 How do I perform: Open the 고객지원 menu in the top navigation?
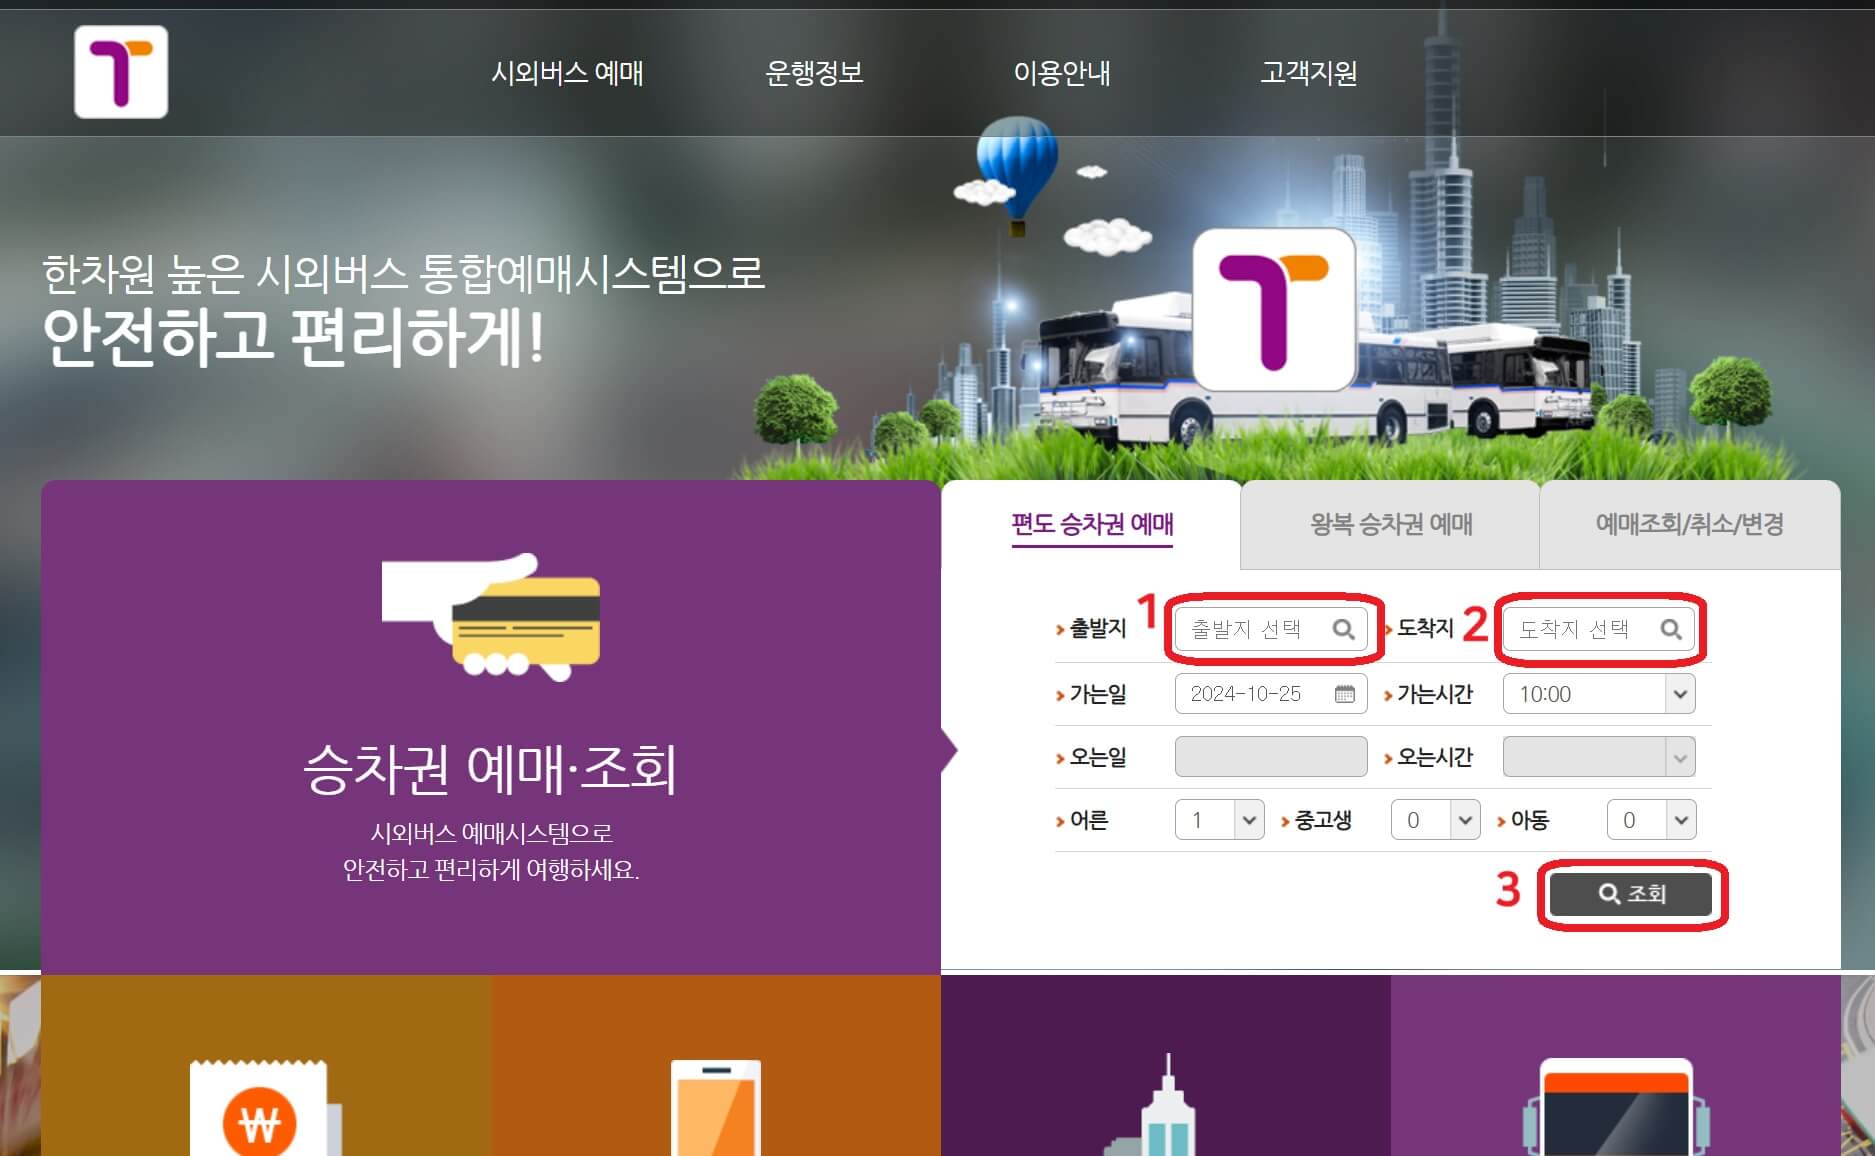tap(1310, 72)
